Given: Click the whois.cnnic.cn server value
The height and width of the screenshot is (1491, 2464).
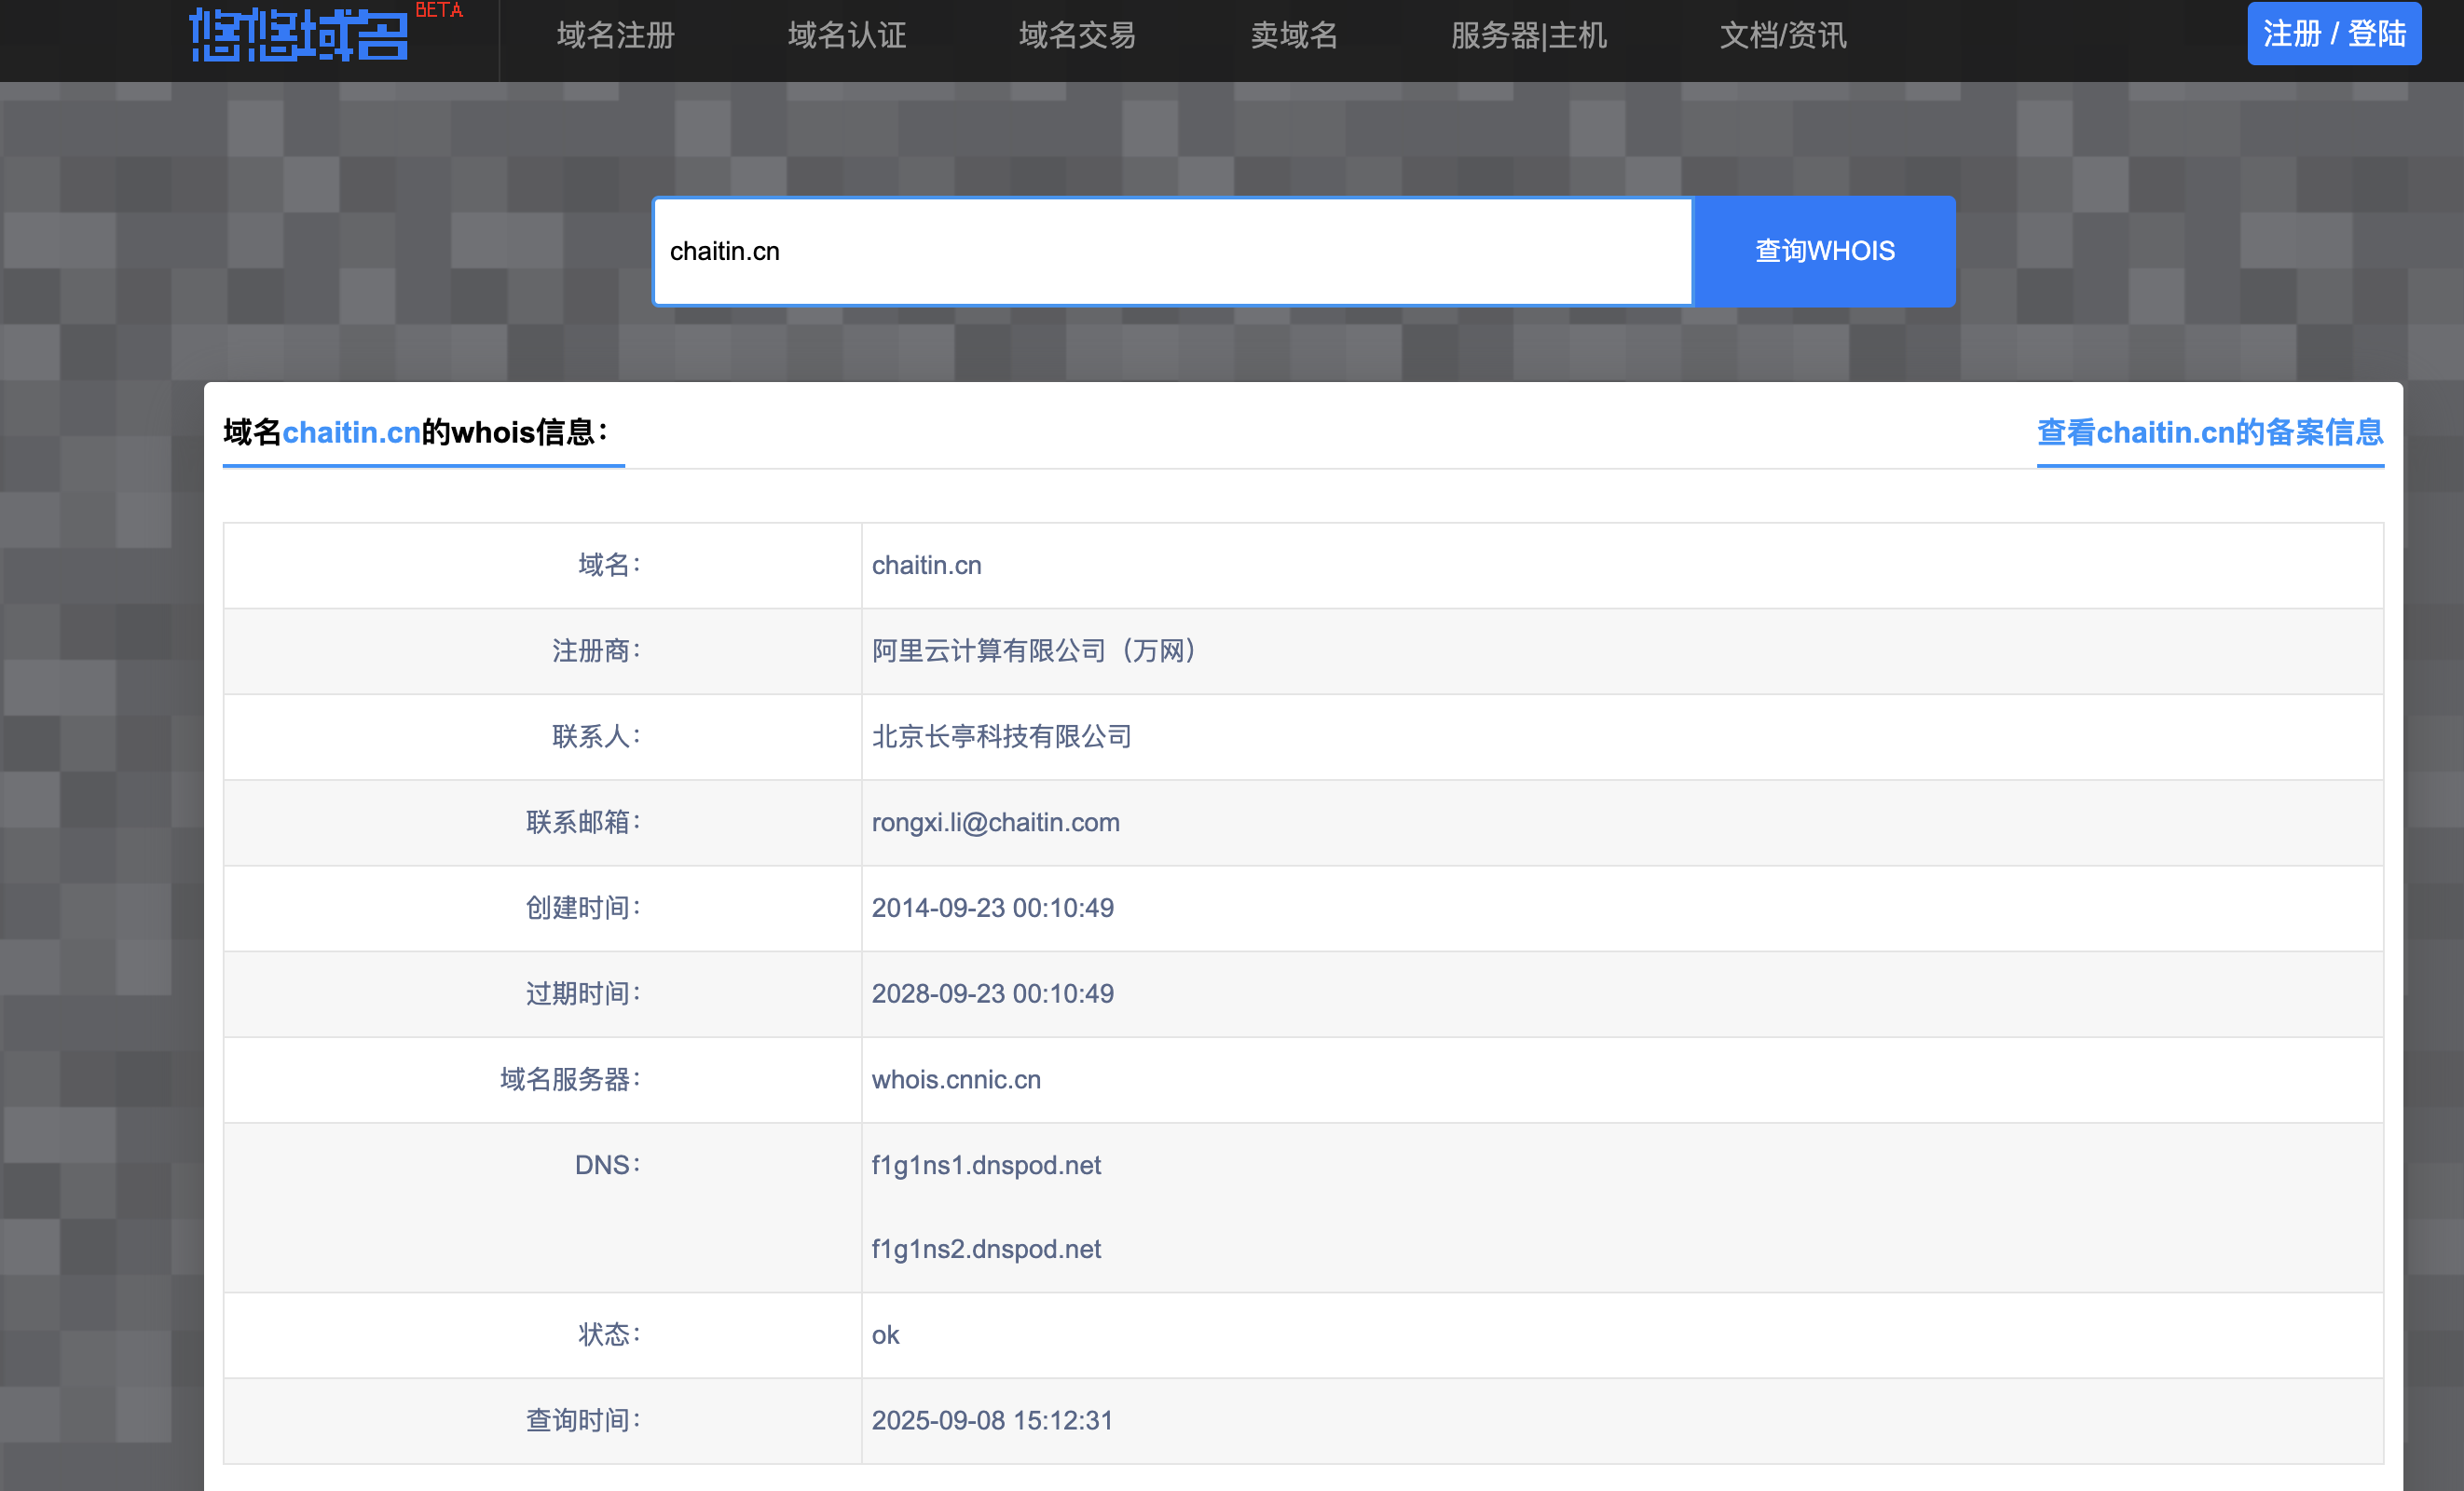Looking at the screenshot, I should pos(955,1079).
